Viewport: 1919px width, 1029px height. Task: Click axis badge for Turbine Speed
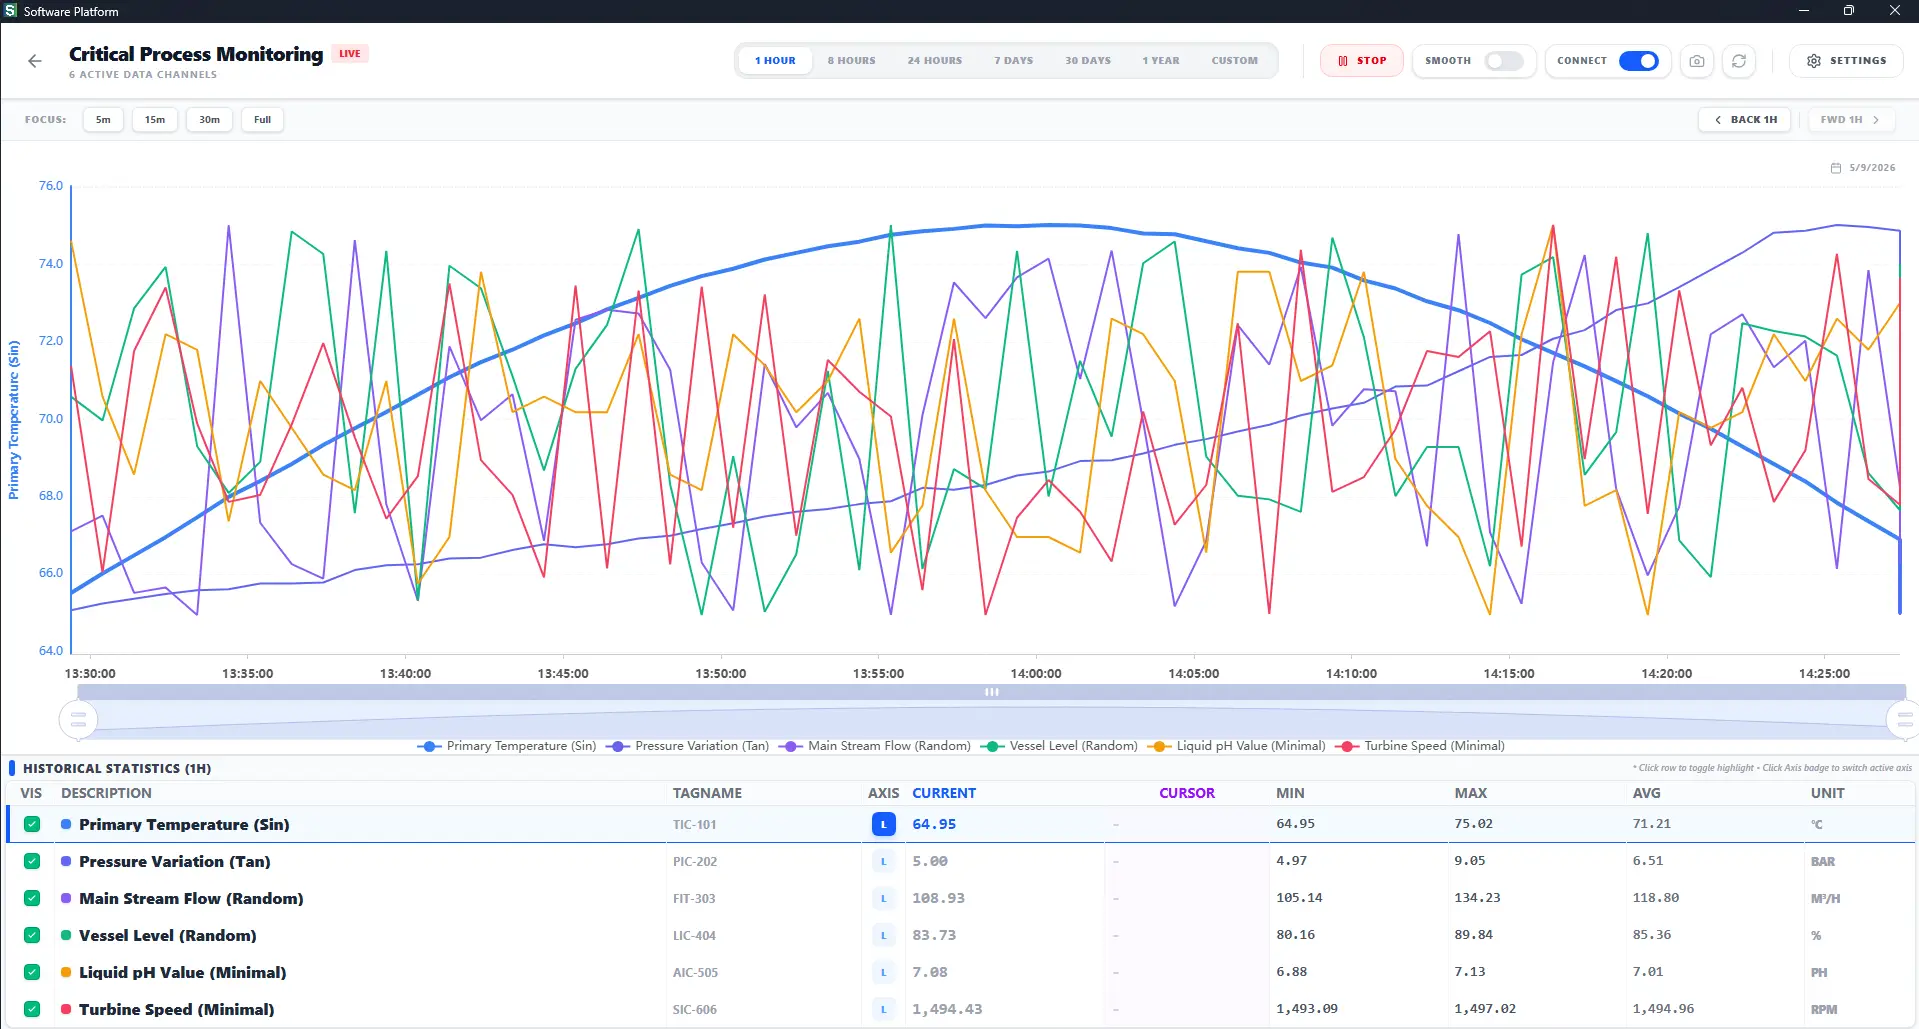pos(883,1009)
